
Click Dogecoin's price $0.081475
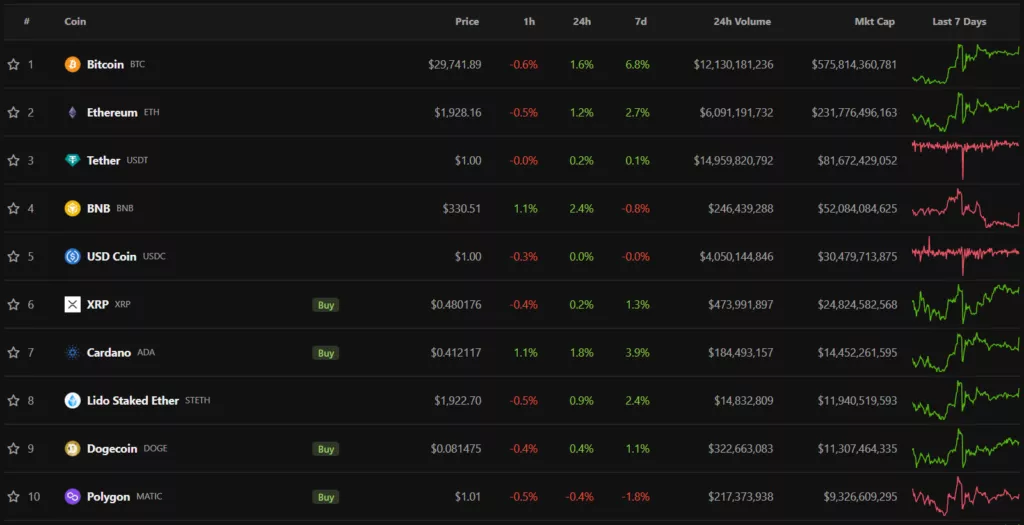tap(456, 449)
